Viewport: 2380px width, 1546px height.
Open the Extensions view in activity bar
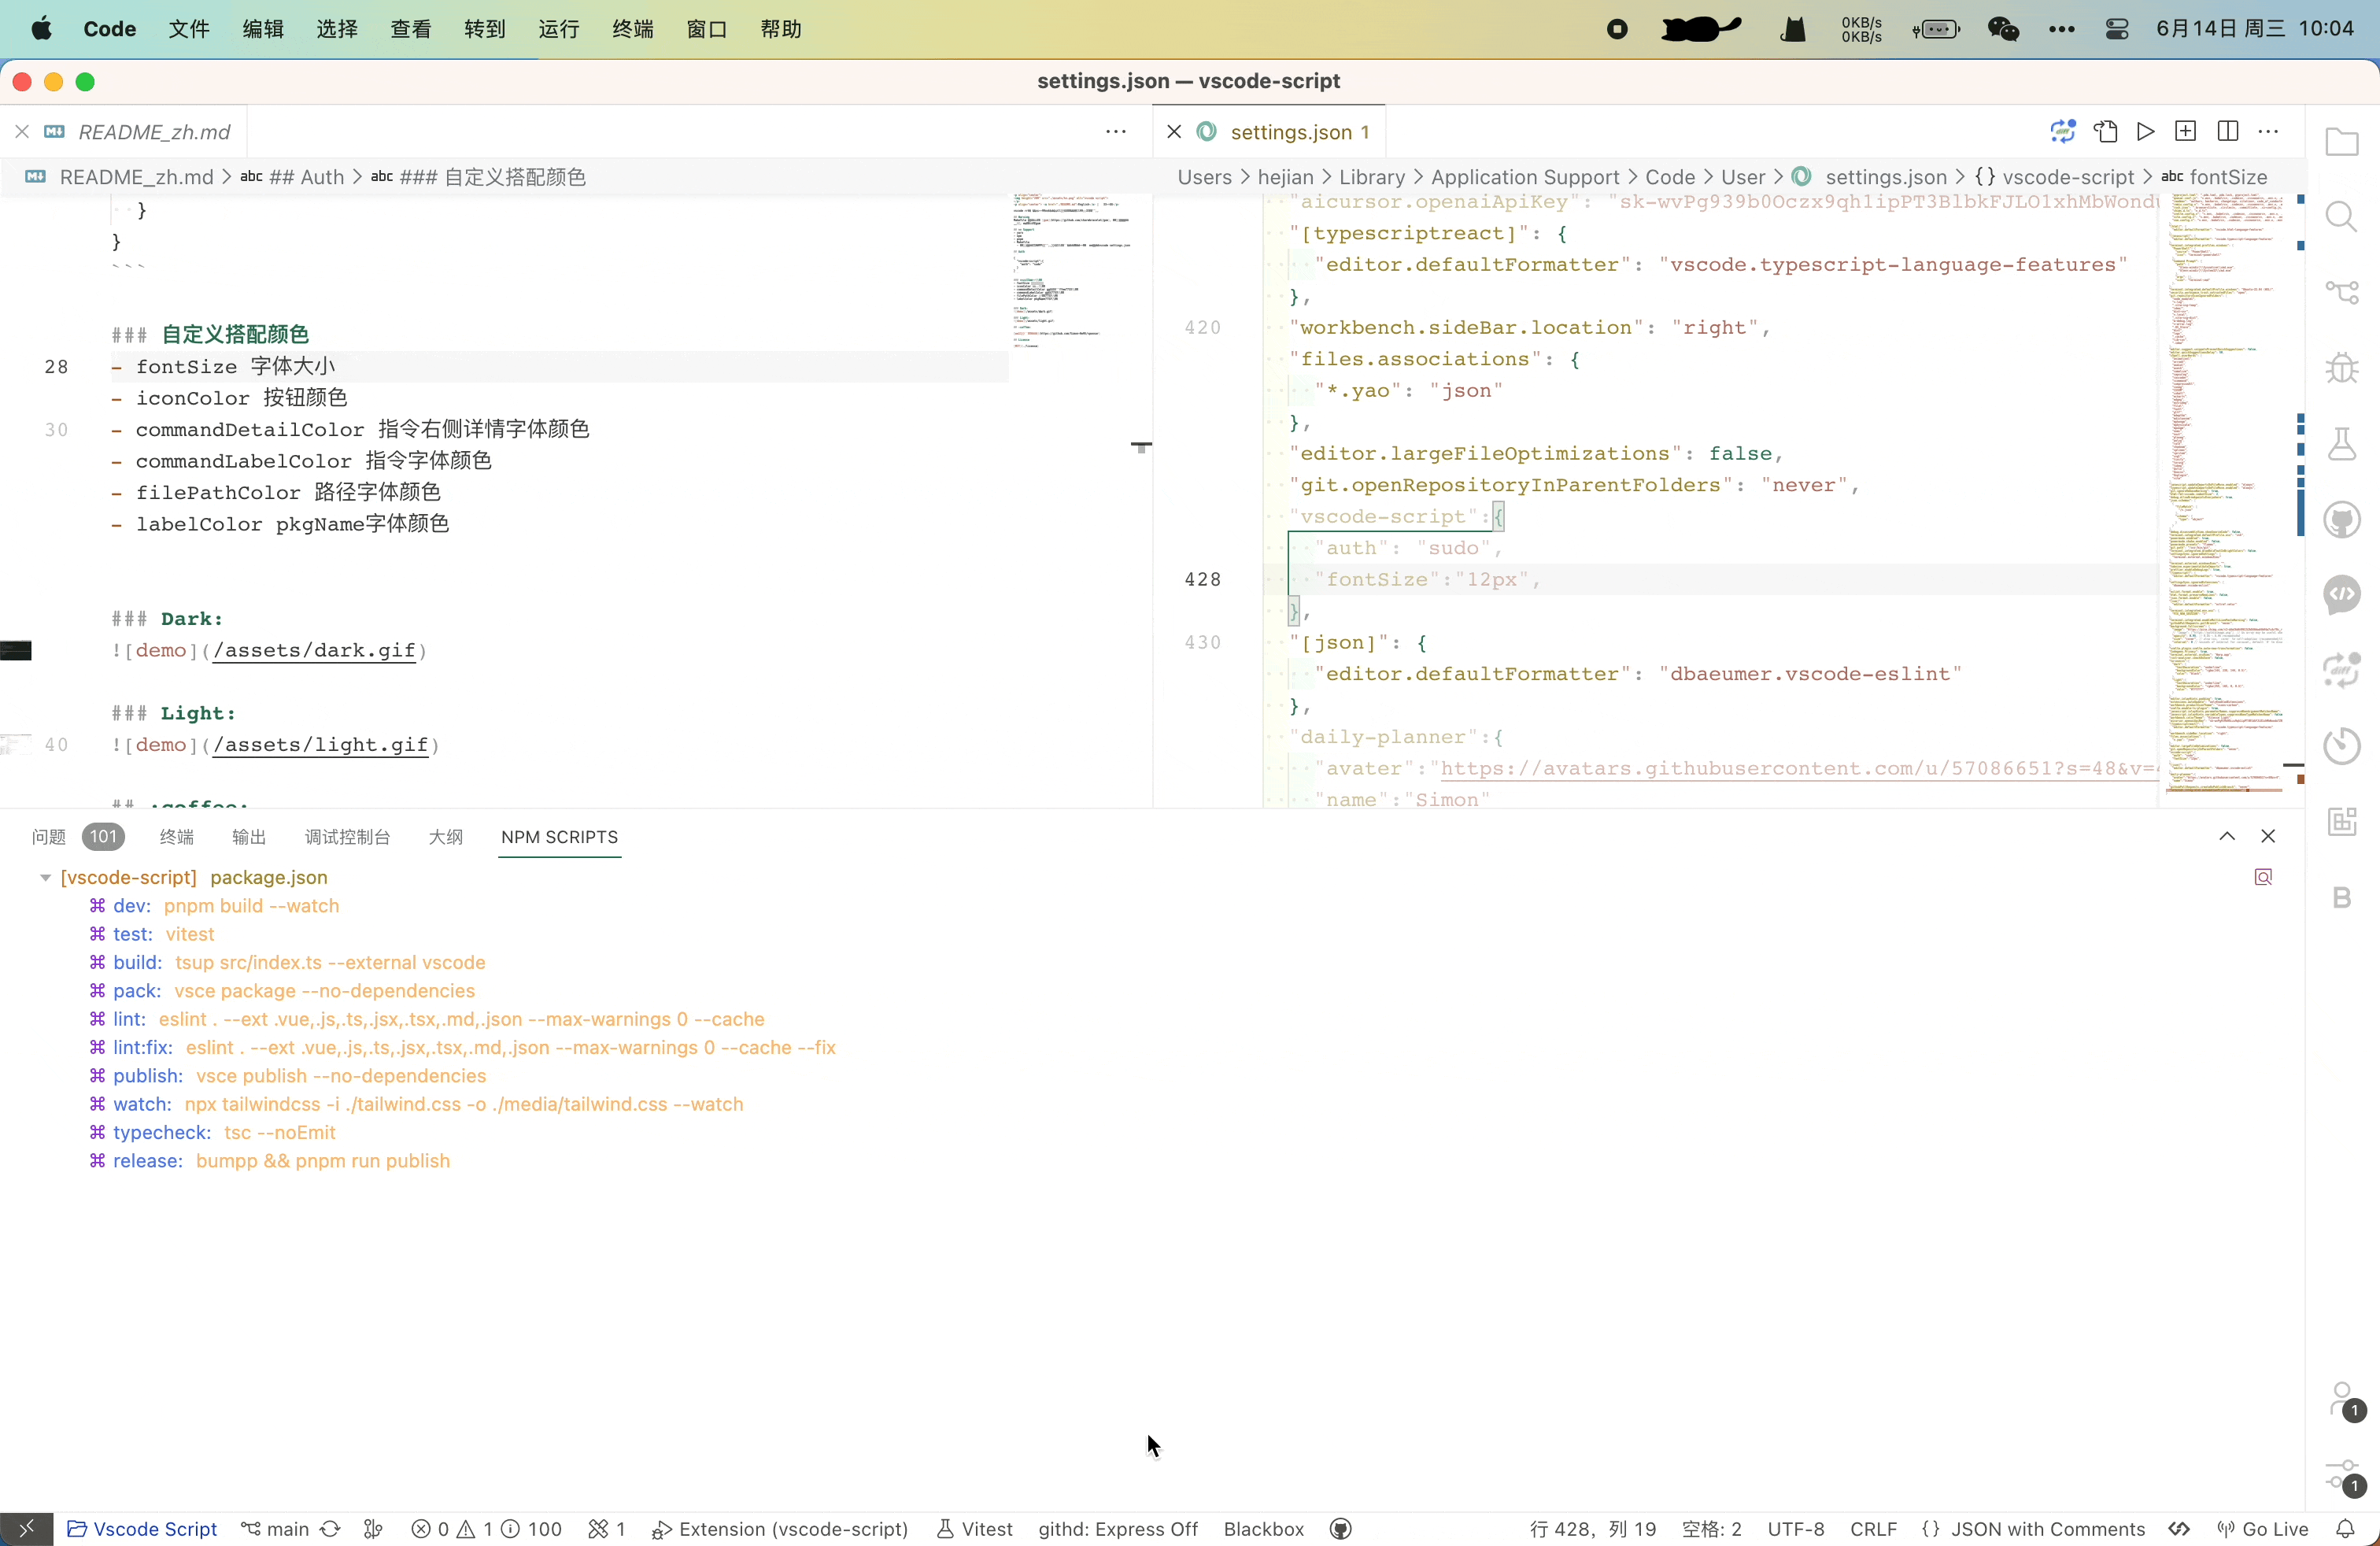tap(2342, 822)
